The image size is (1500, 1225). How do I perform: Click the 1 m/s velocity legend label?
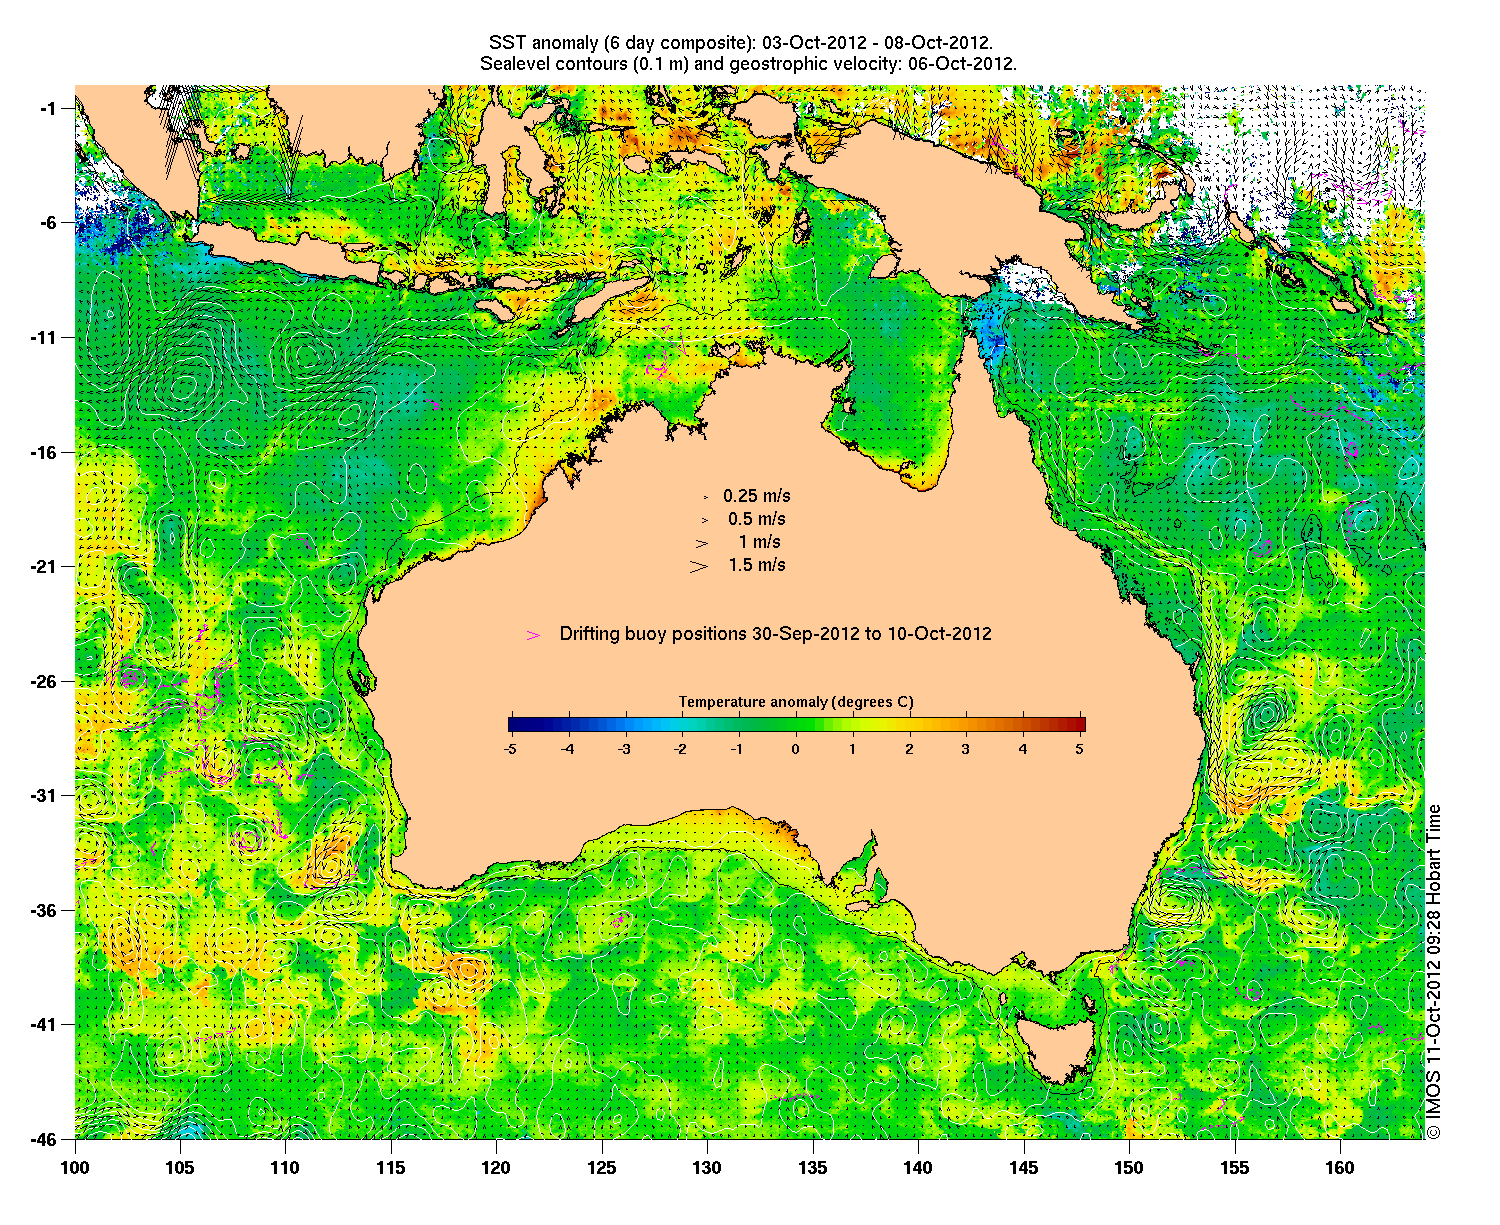tap(760, 542)
